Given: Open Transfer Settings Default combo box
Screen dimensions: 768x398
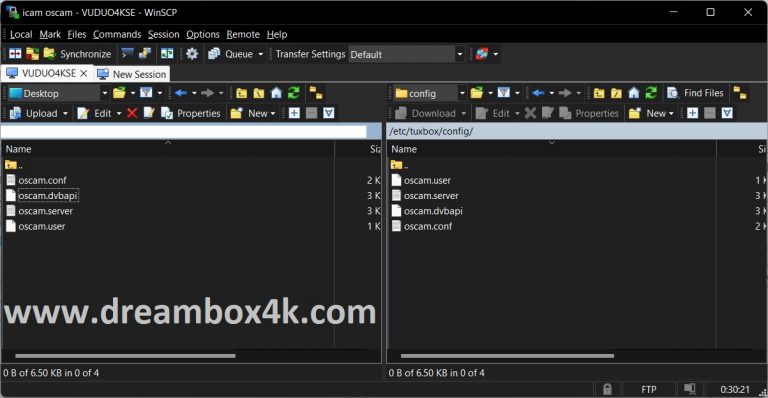Looking at the screenshot, I should [406, 54].
